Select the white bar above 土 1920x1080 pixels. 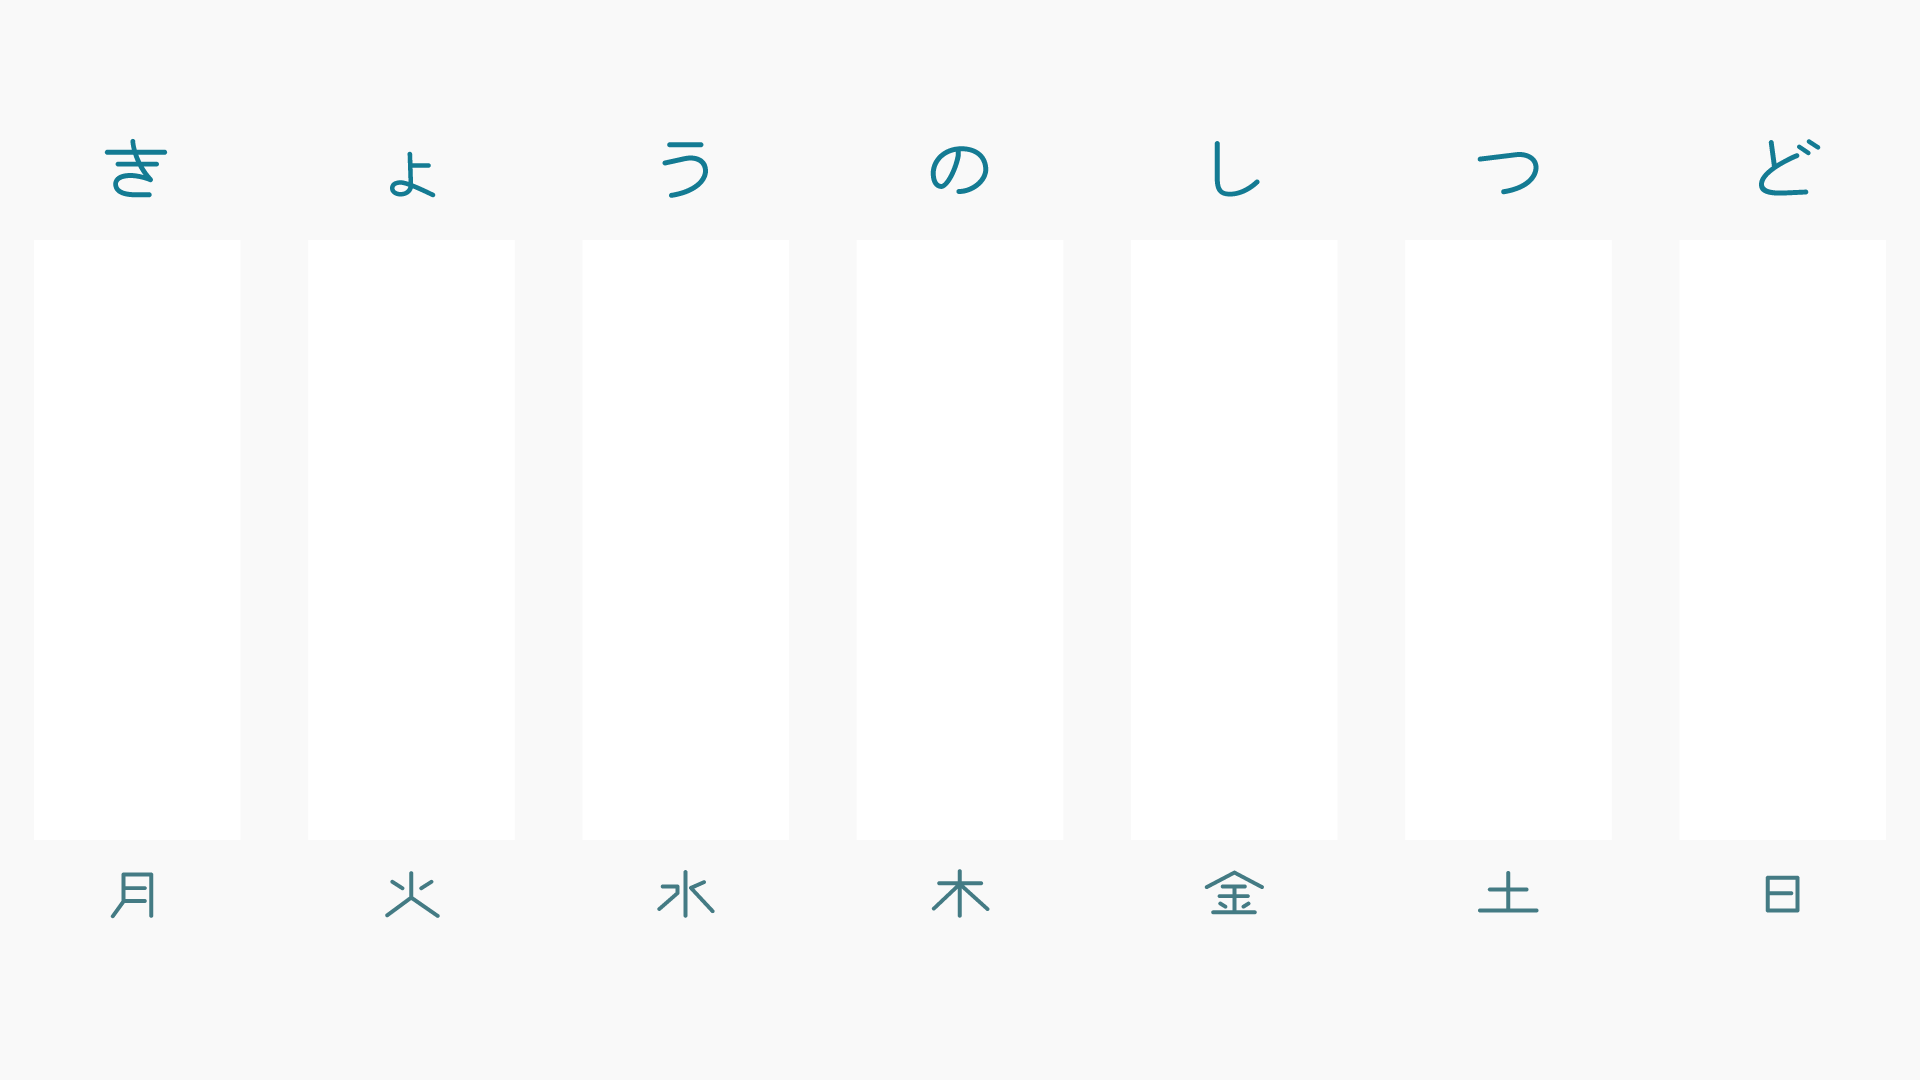[x=1508, y=539]
